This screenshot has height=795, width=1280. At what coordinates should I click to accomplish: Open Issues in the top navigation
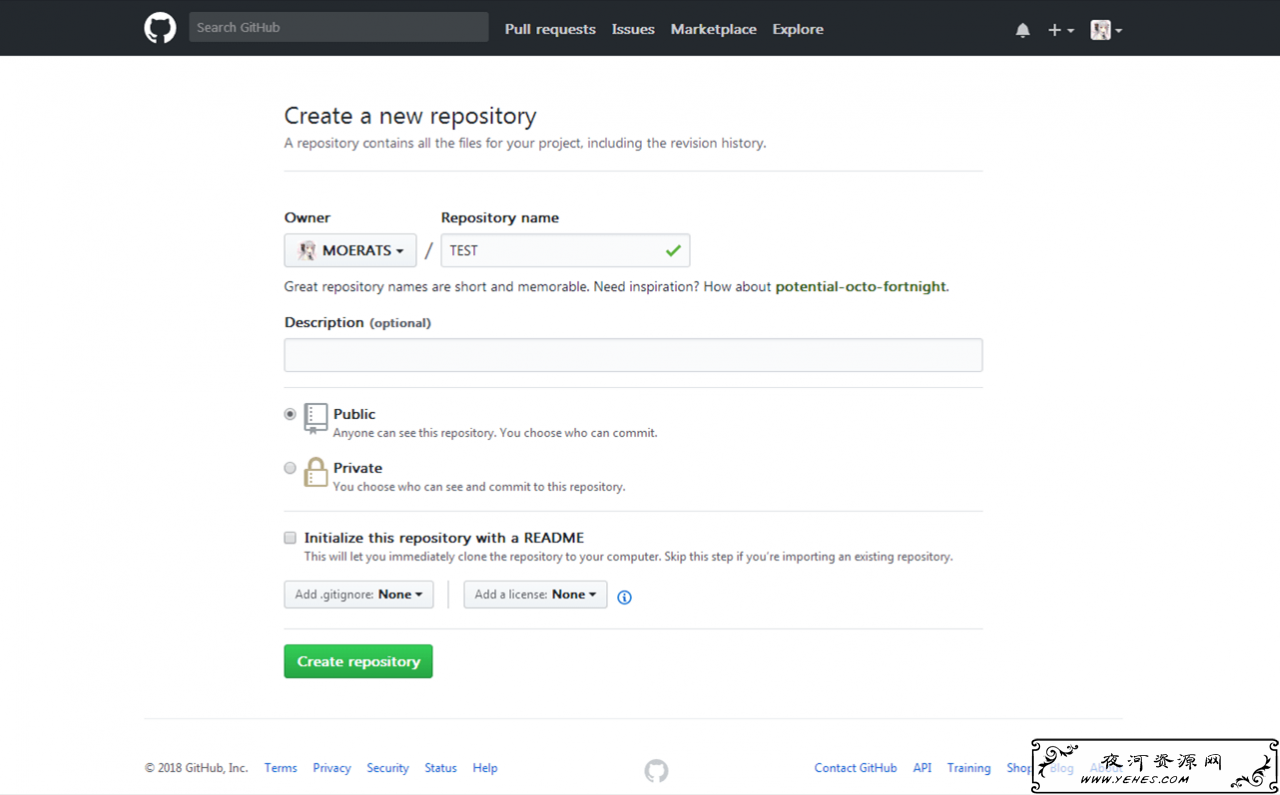click(633, 29)
